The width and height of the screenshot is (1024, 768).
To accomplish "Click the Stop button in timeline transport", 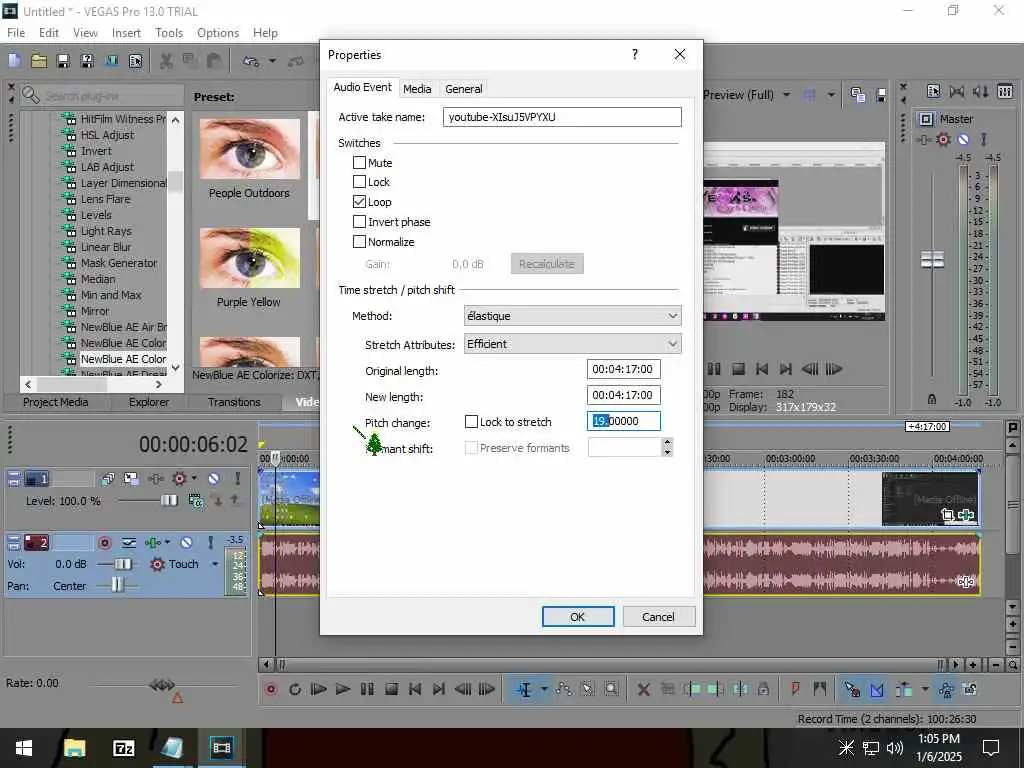I will 391,689.
